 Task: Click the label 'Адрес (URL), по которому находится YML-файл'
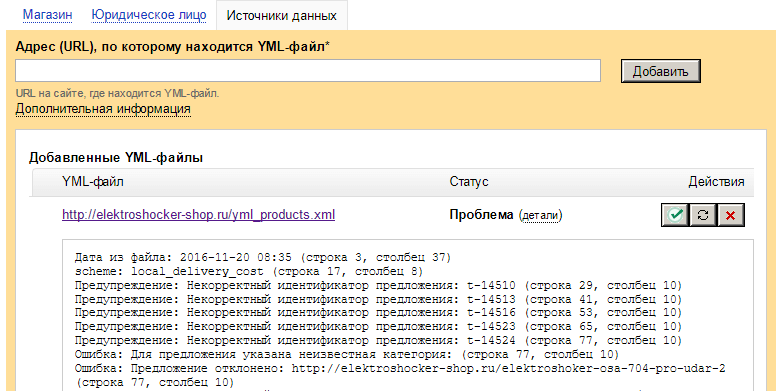coord(173,47)
